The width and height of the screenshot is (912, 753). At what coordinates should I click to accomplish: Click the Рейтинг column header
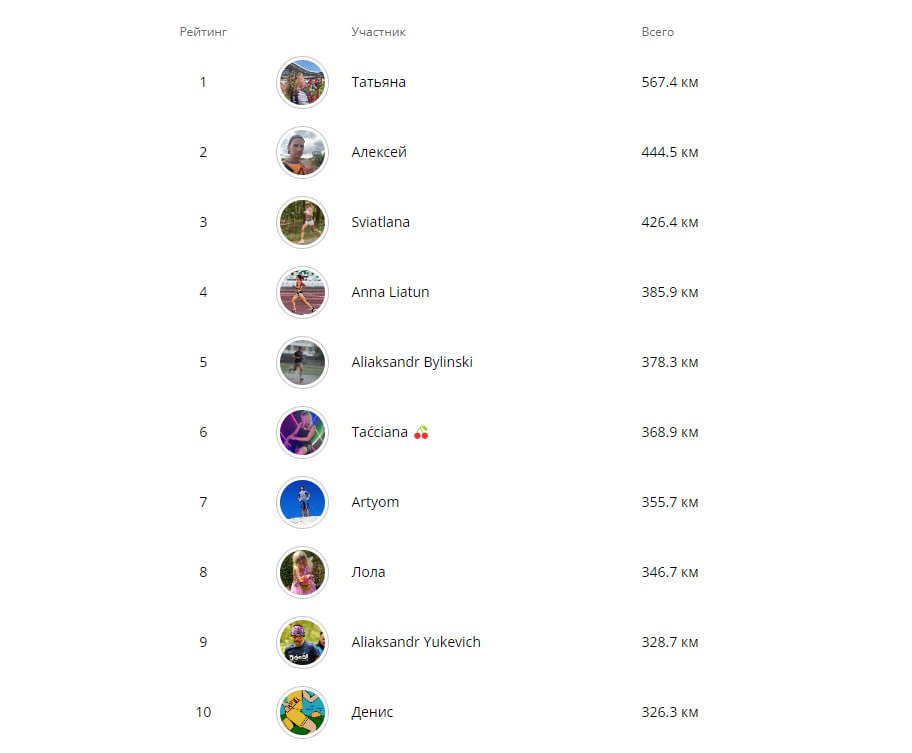click(203, 32)
